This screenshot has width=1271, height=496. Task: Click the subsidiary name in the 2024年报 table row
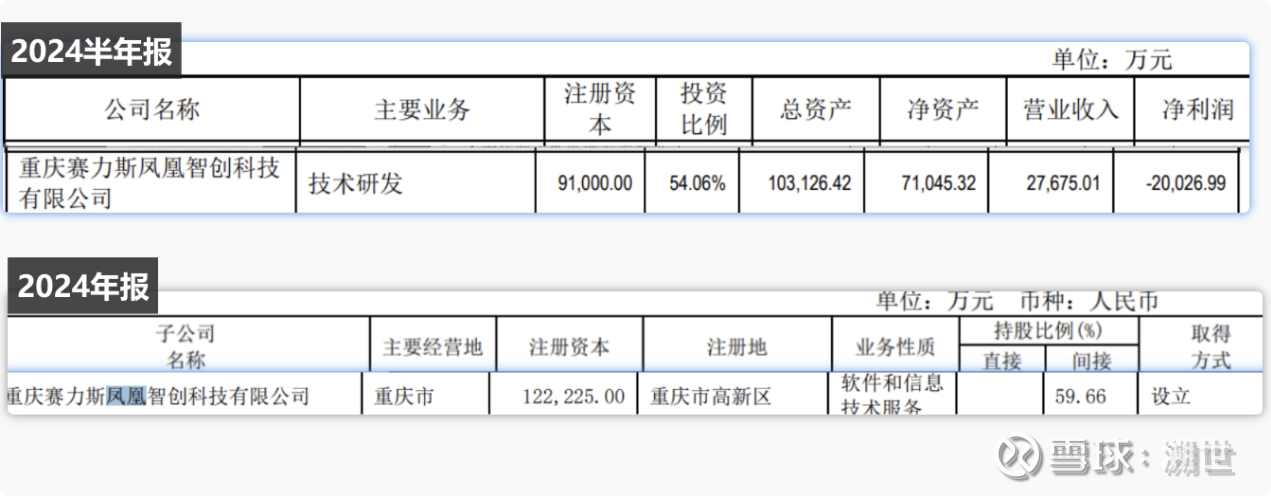158,397
